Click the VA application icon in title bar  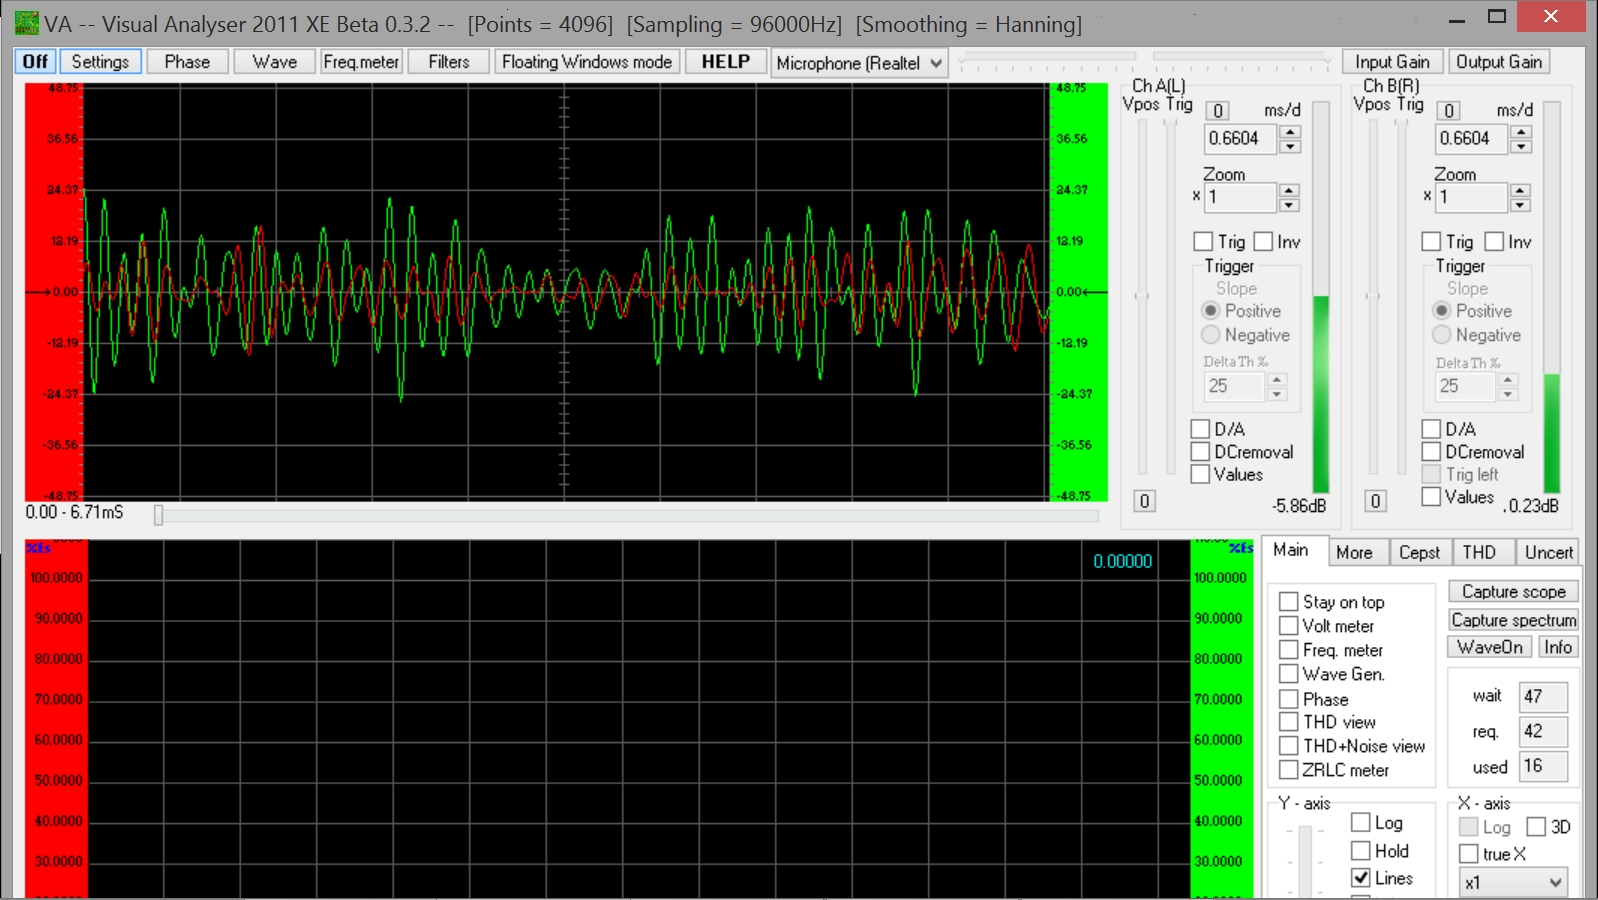pos(27,23)
